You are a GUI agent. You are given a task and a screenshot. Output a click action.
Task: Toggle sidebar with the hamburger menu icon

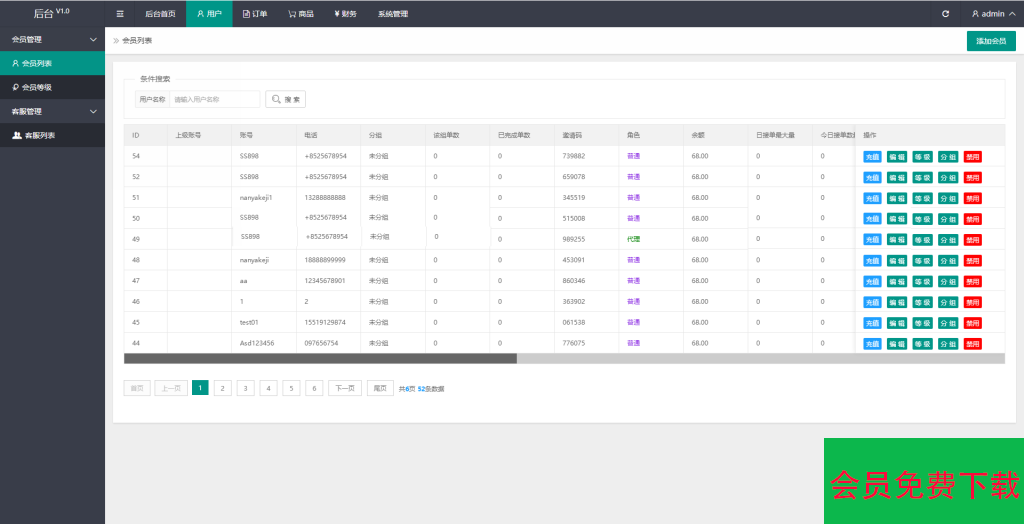(x=120, y=14)
